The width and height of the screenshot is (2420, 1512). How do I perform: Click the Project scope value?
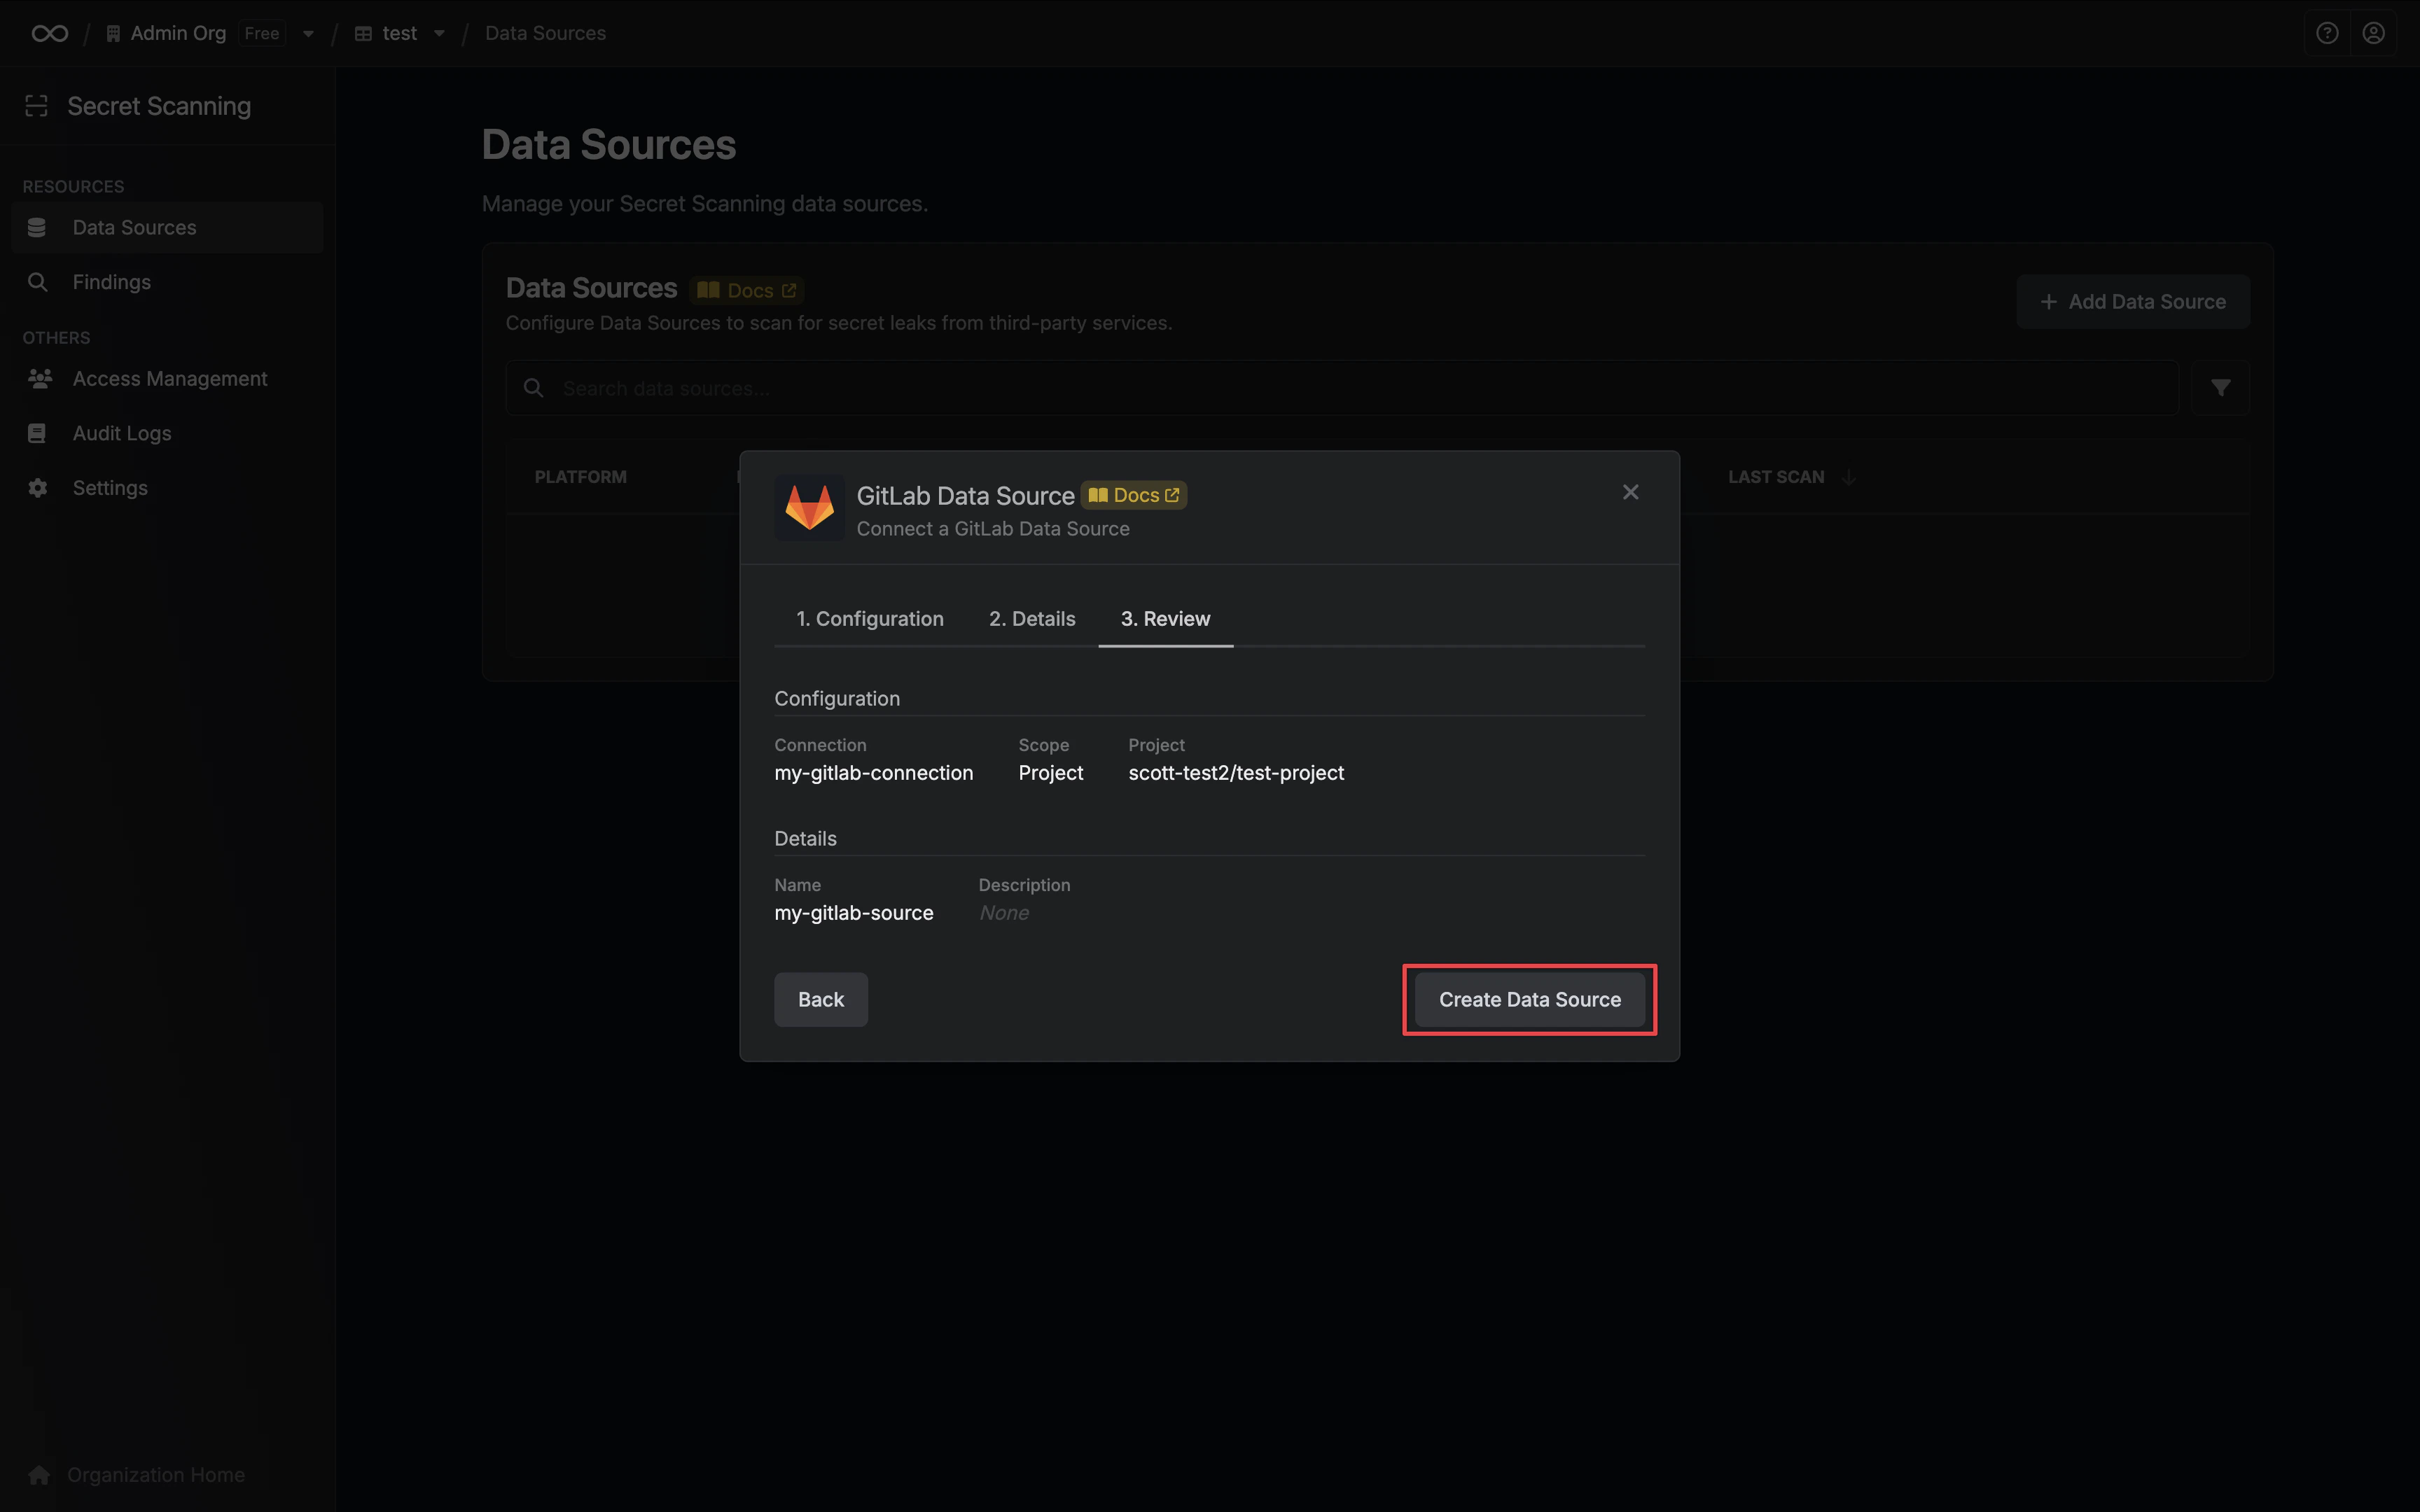pos(1050,773)
